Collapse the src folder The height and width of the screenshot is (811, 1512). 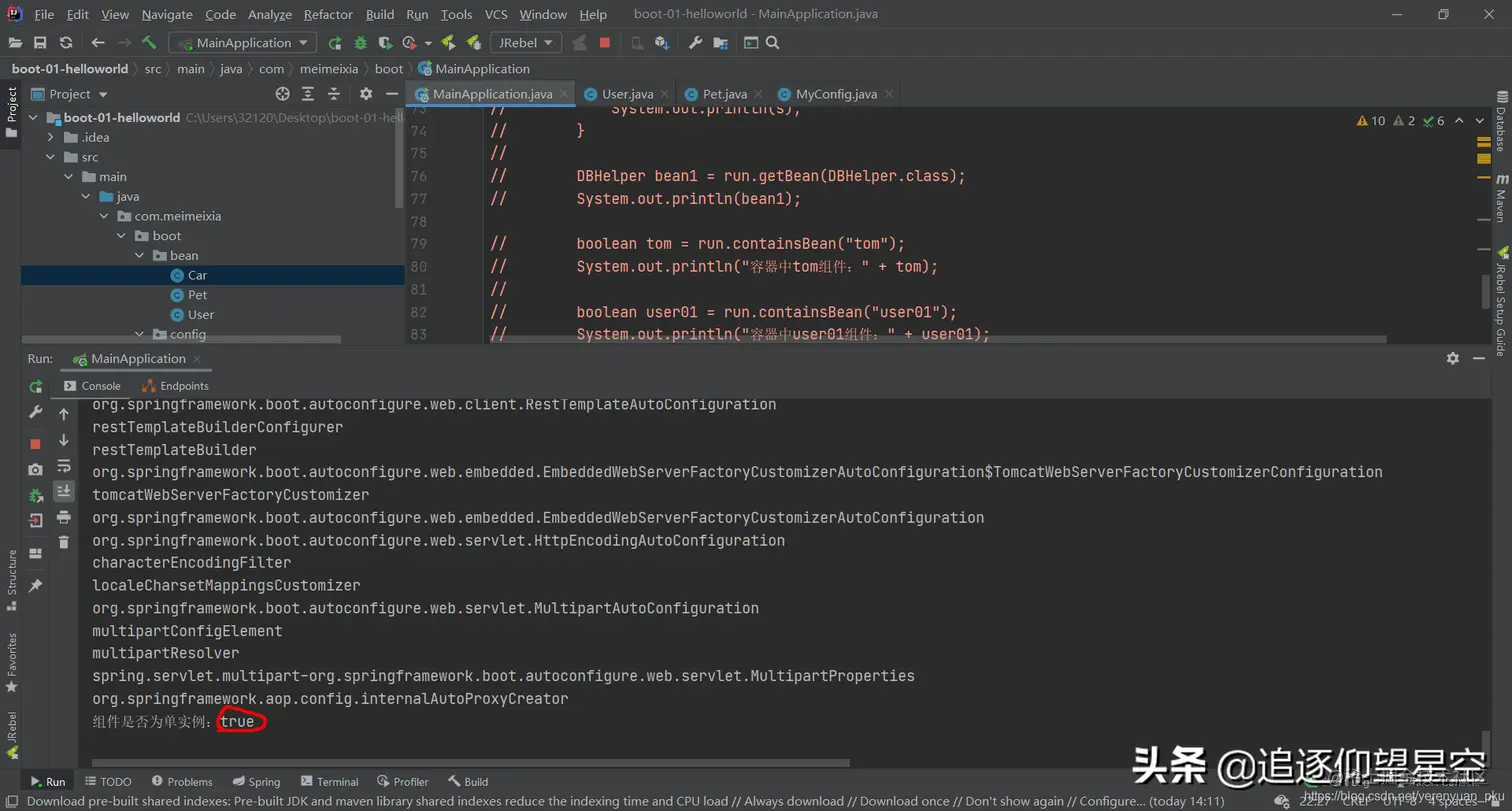click(x=51, y=157)
